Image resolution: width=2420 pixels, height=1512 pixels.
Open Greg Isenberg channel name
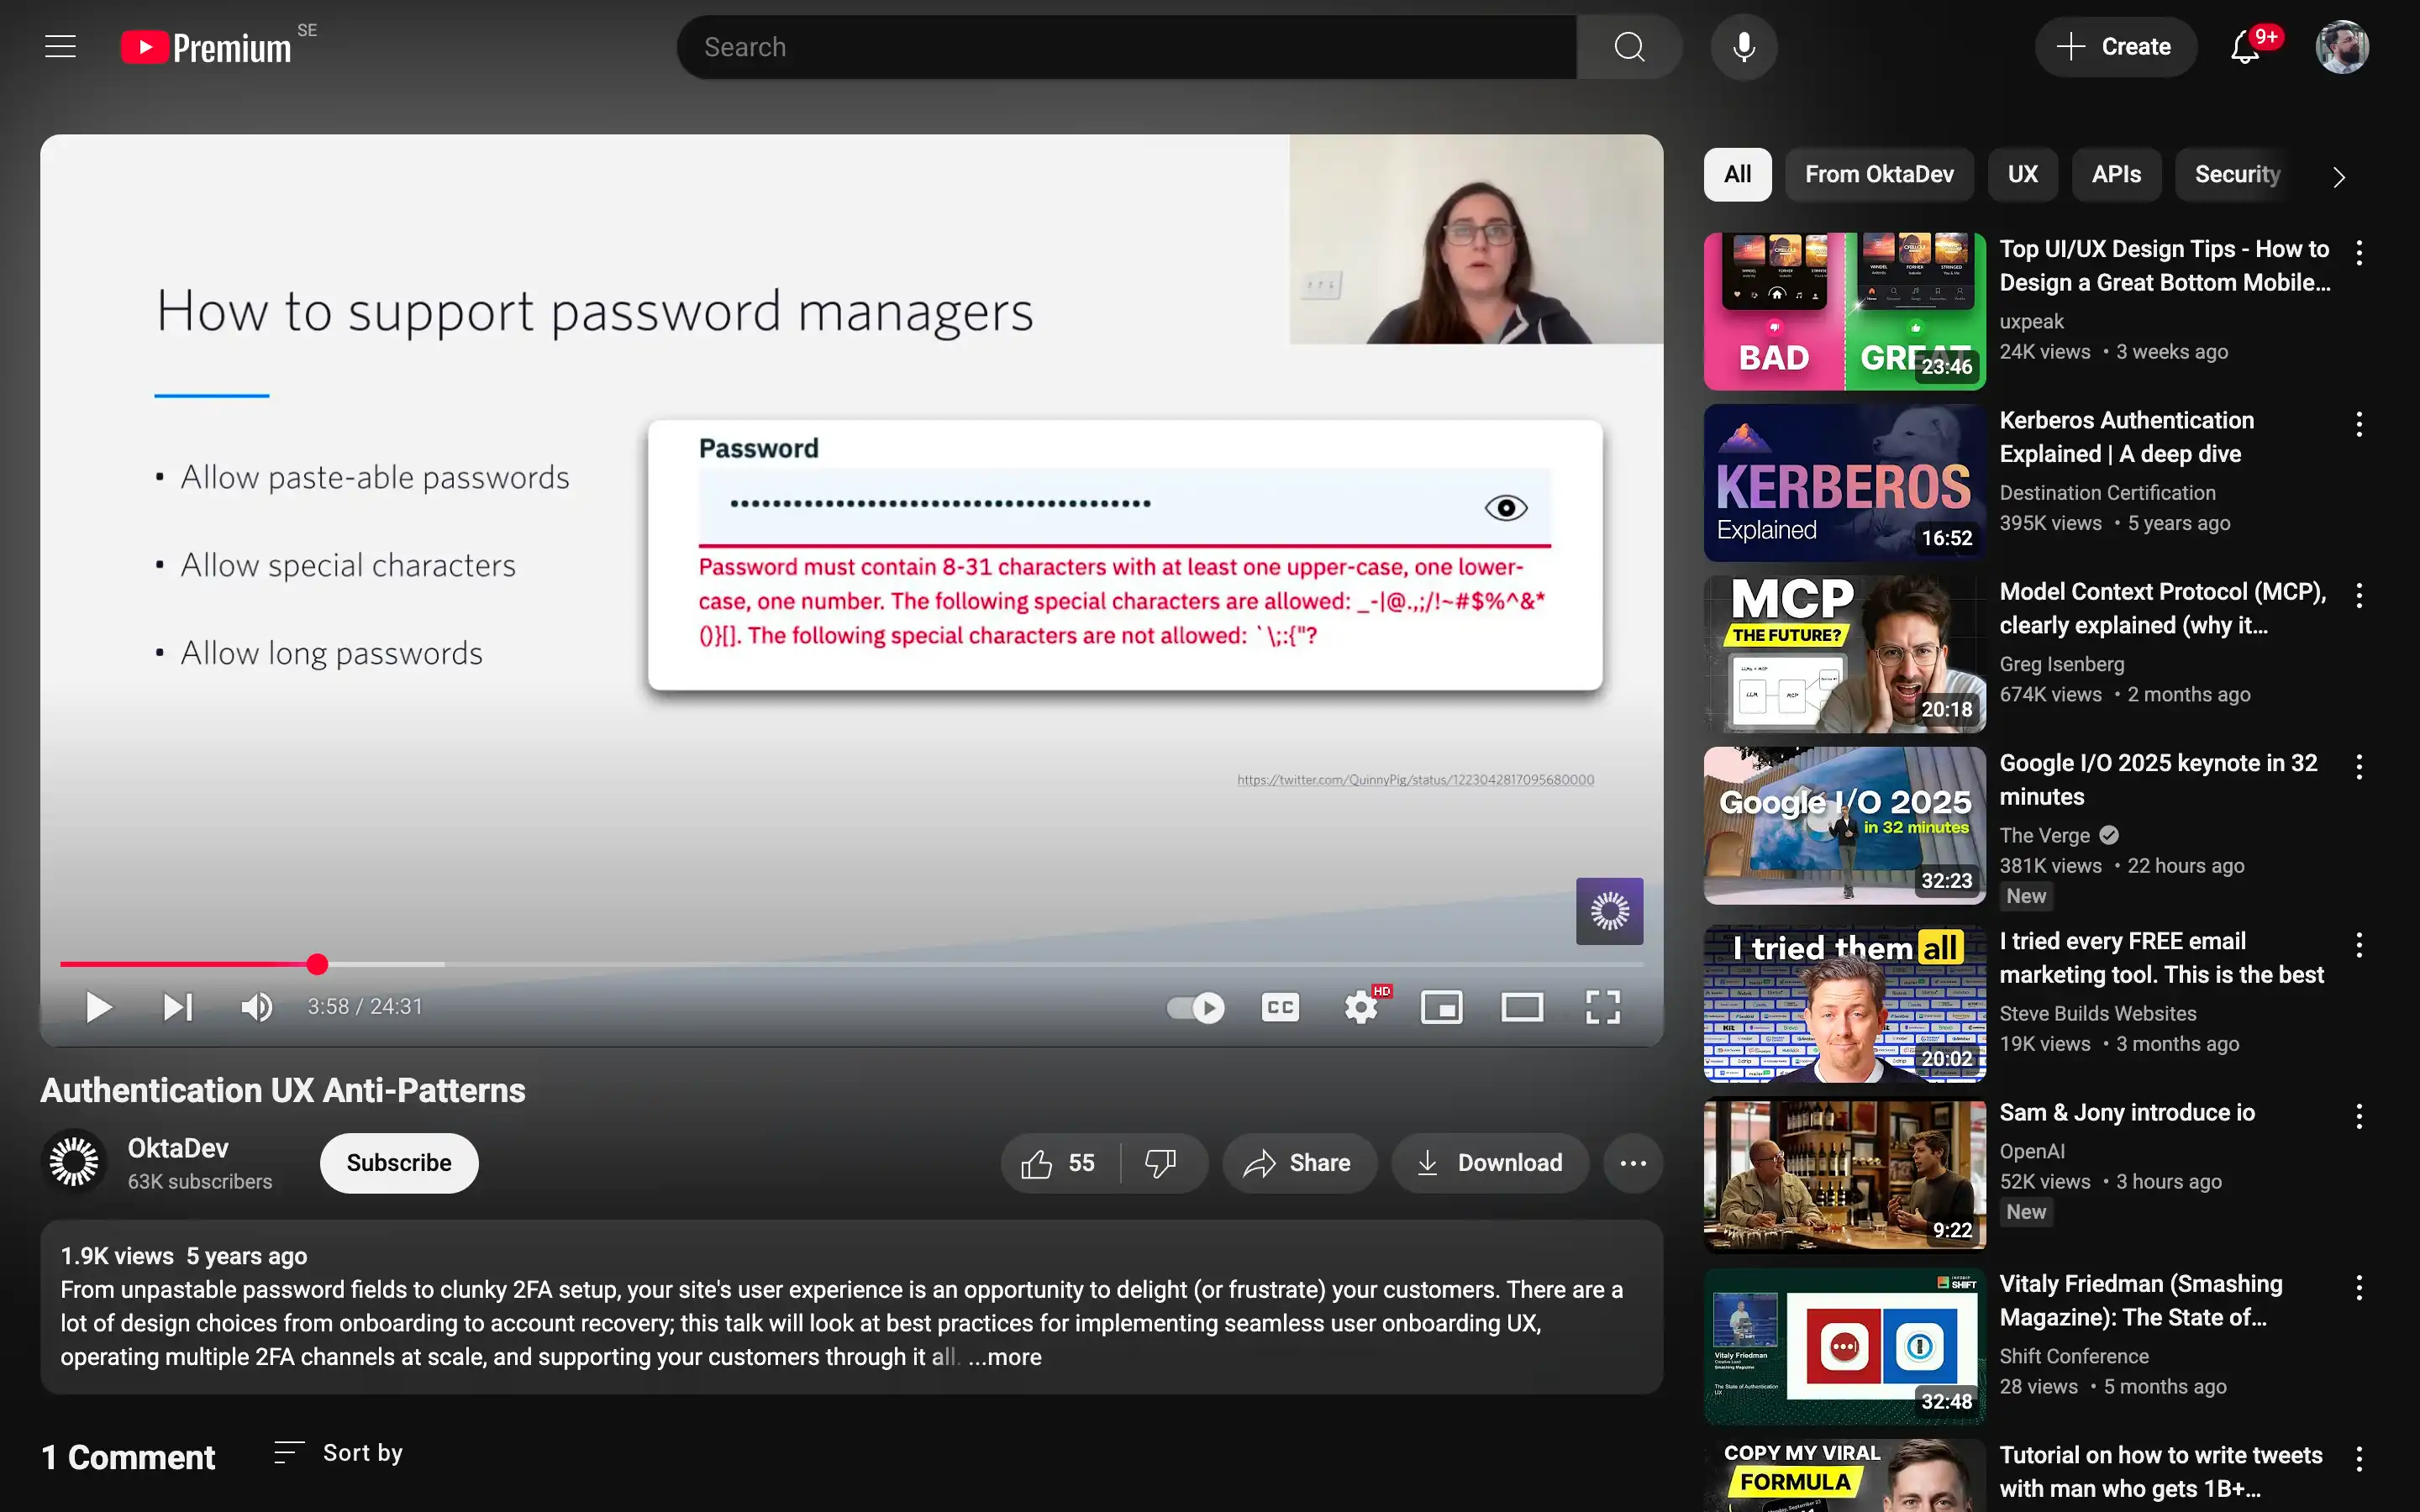tap(2061, 664)
